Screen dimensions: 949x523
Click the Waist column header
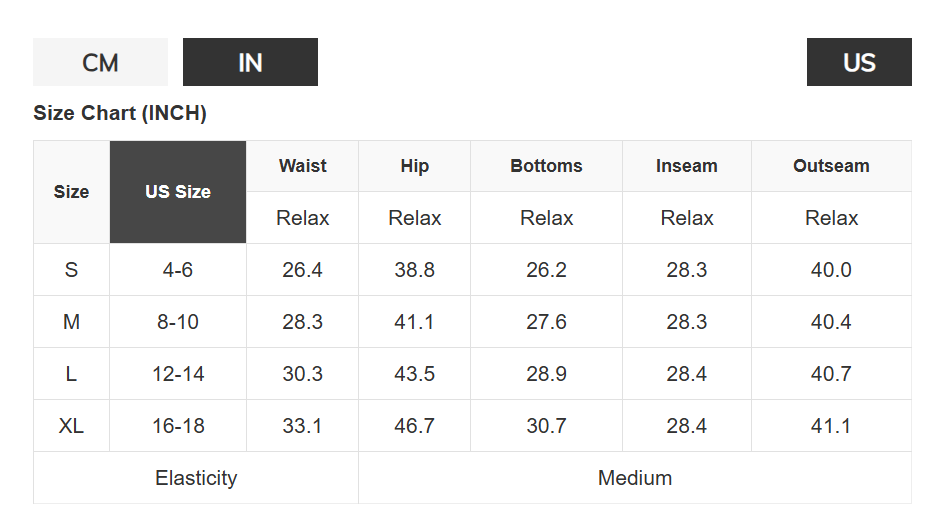[x=302, y=166]
